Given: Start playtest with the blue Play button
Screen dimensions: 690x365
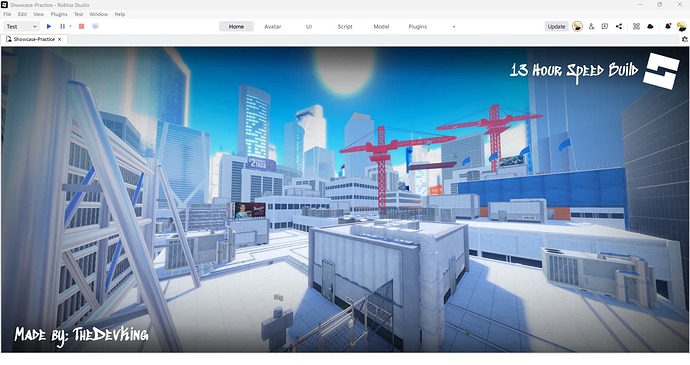Looking at the screenshot, I should tap(49, 26).
